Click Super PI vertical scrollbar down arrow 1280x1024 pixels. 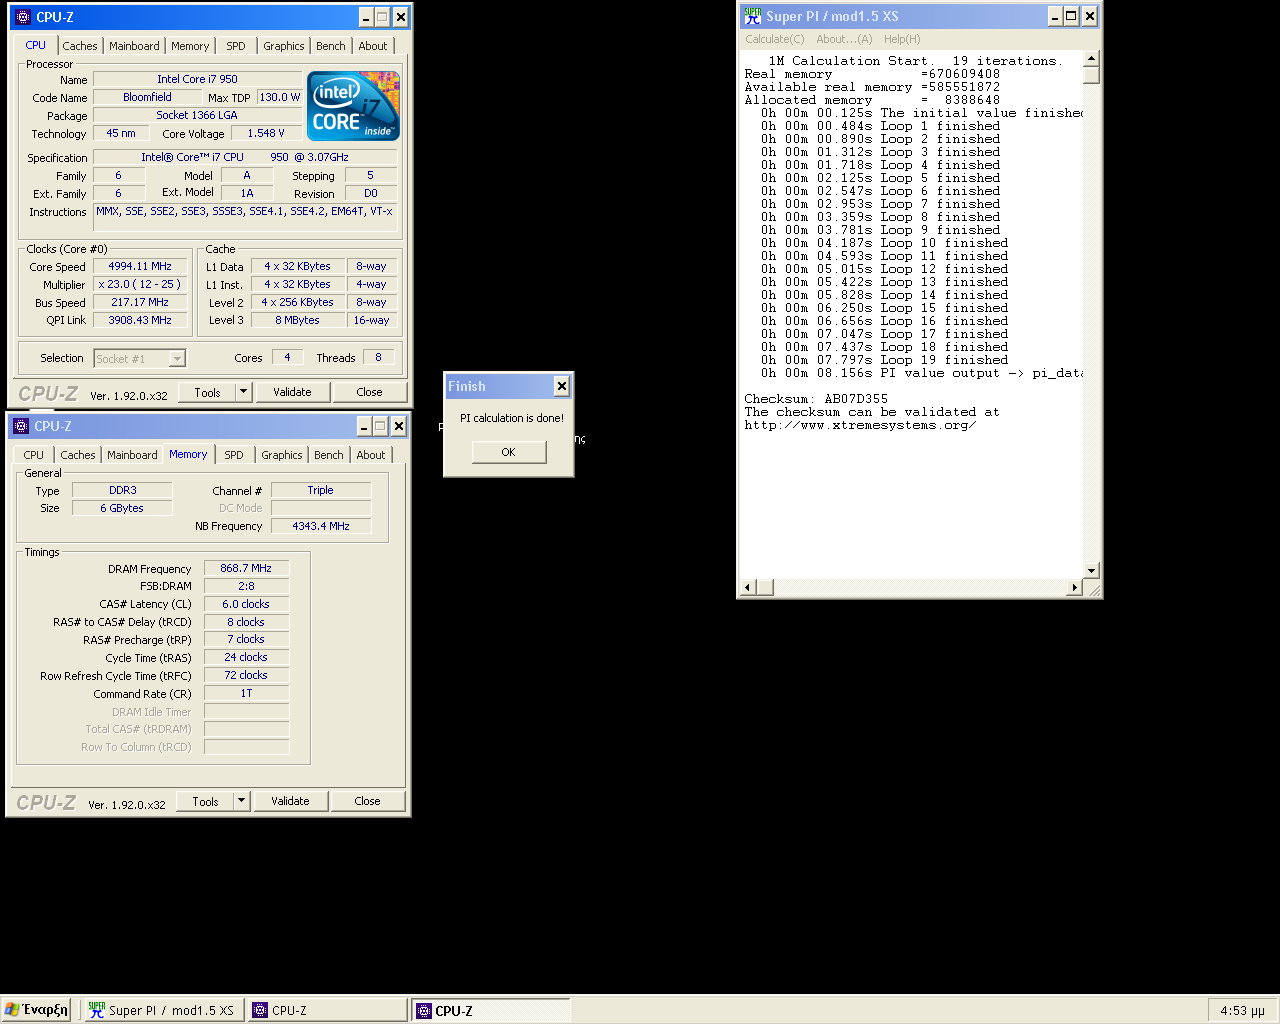(x=1091, y=570)
